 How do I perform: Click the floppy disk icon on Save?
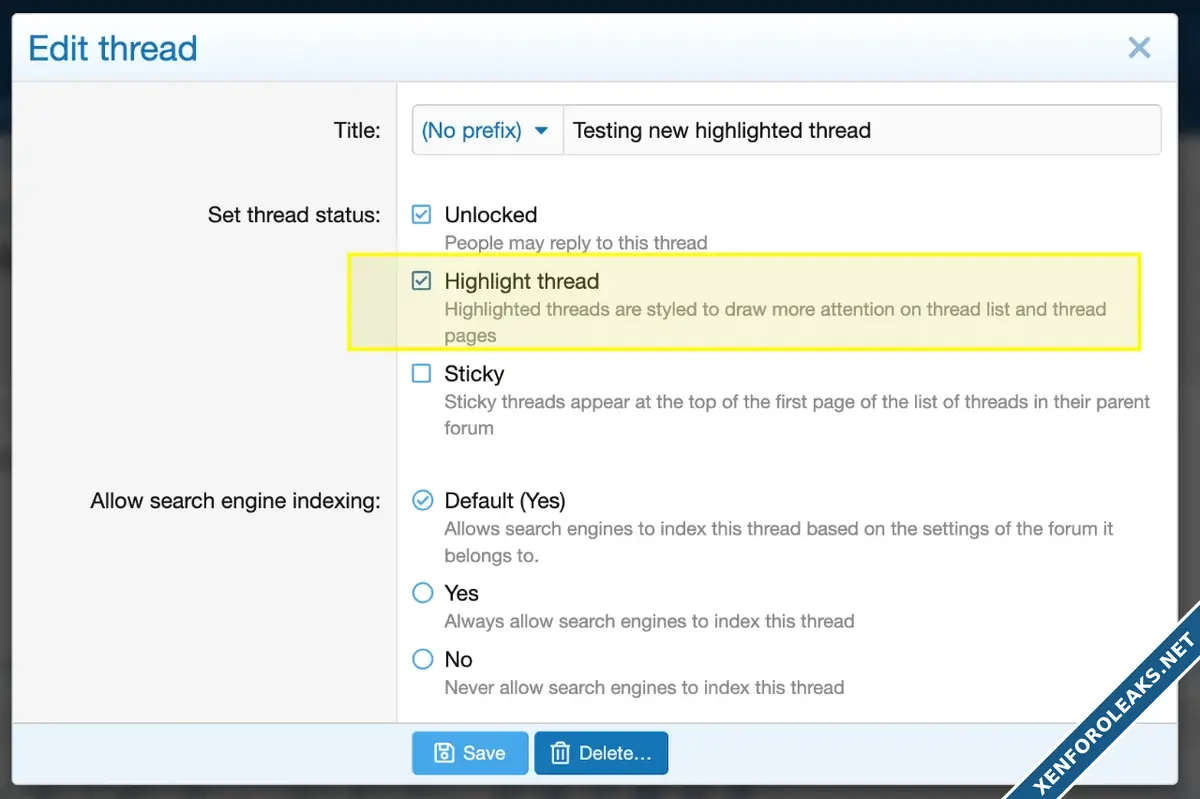[444, 753]
